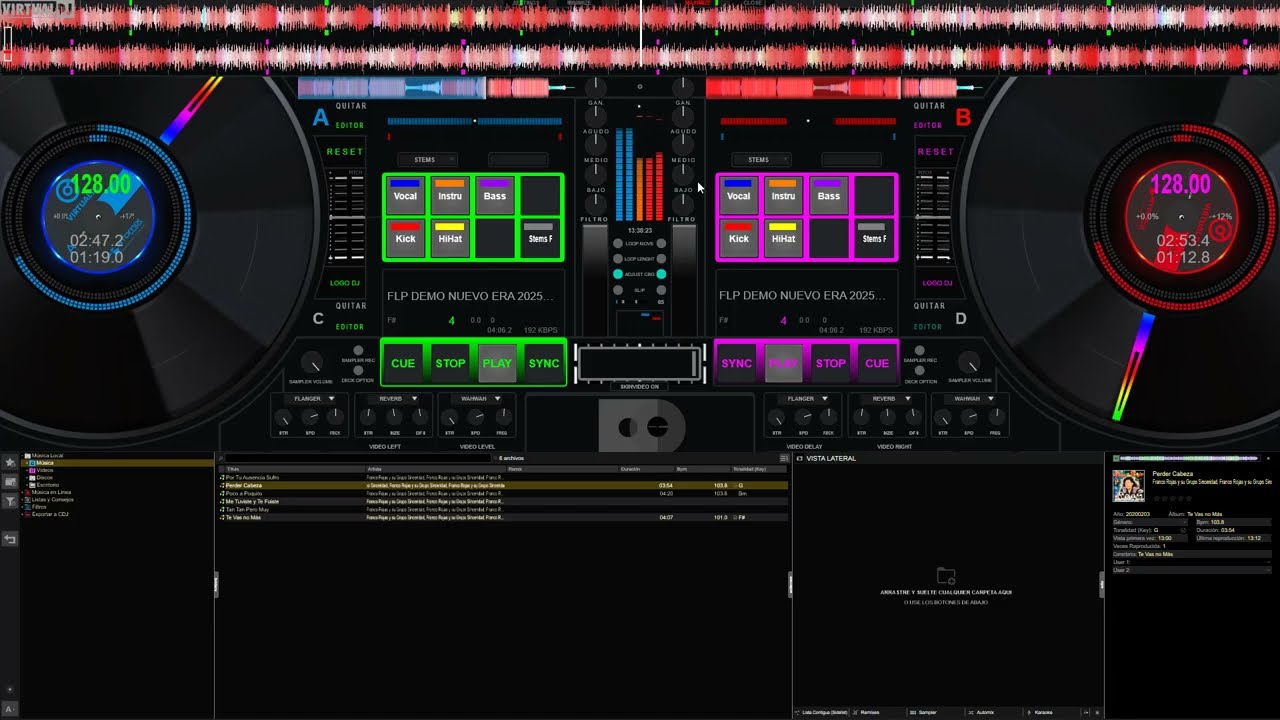
Task: Toggle left Loop Move button
Action: tap(618, 244)
